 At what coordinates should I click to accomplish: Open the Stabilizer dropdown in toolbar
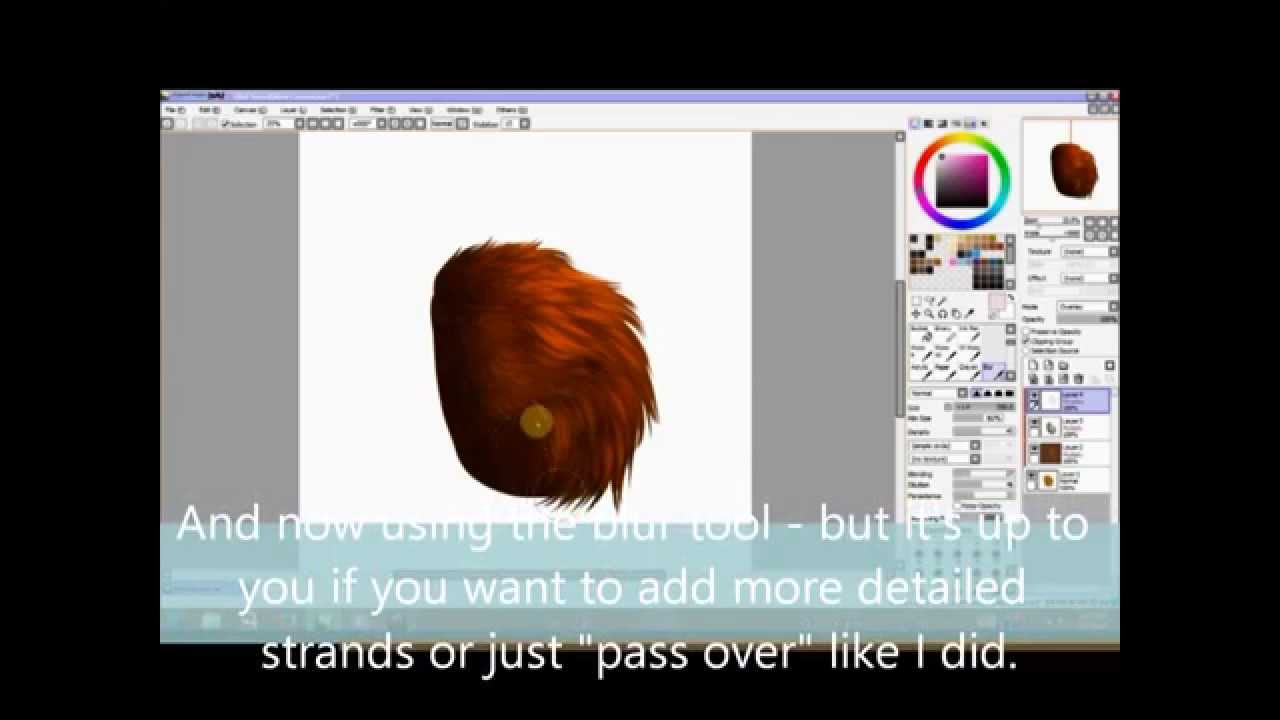[x=515, y=123]
